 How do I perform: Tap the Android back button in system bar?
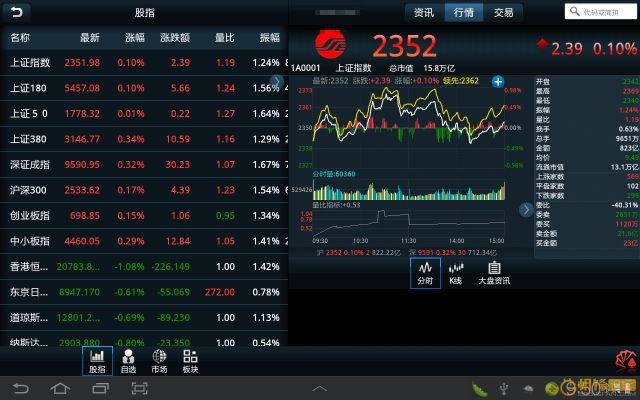click(x=20, y=388)
